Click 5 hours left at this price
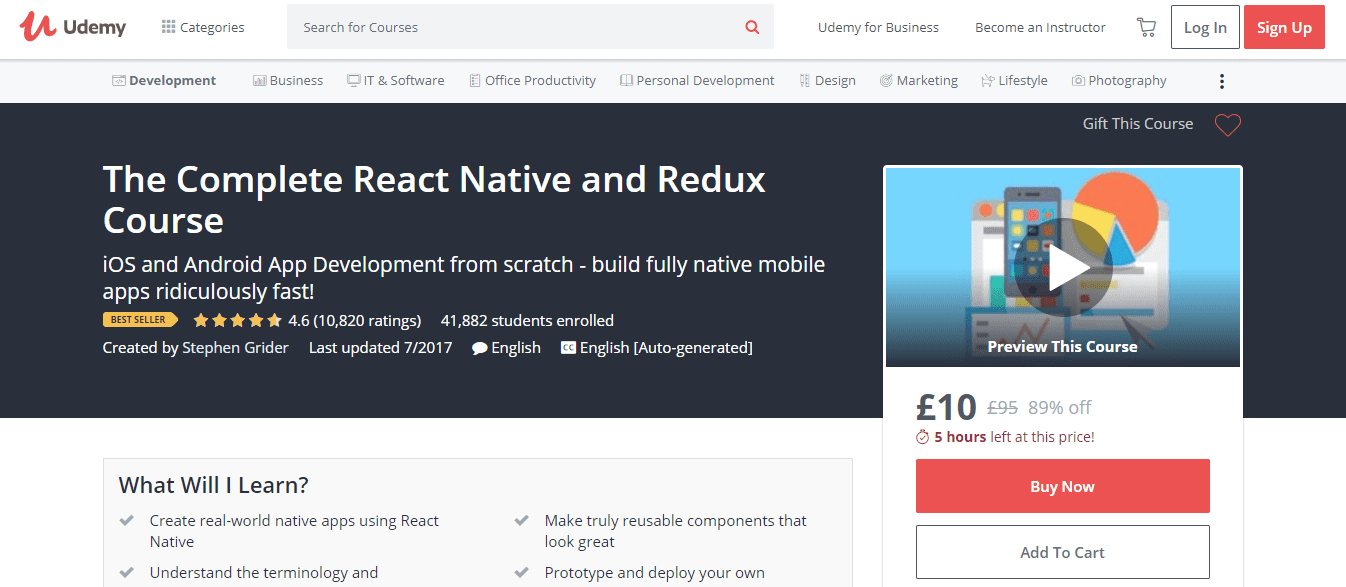The width and height of the screenshot is (1346, 587). pos(1014,437)
